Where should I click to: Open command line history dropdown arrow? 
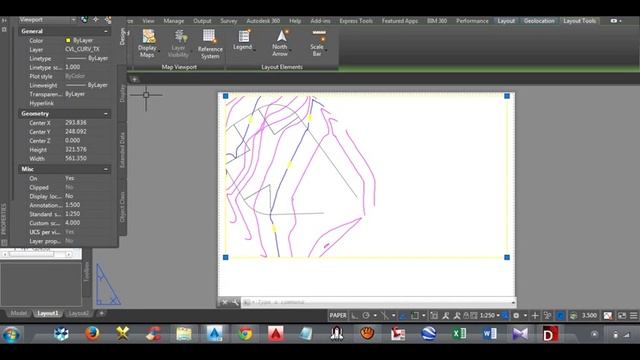(513, 302)
